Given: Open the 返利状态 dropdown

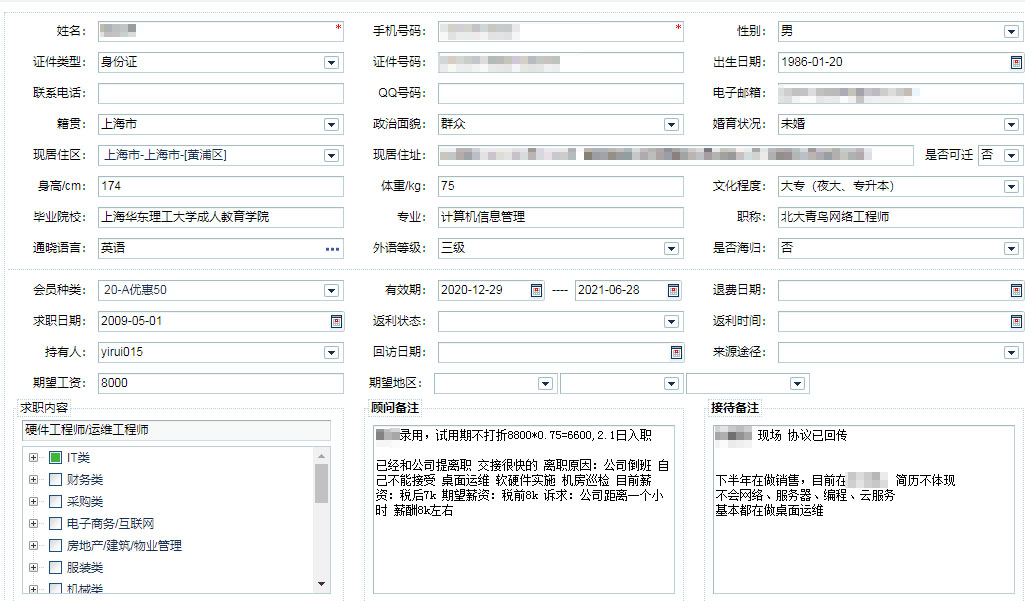Looking at the screenshot, I should click(671, 321).
